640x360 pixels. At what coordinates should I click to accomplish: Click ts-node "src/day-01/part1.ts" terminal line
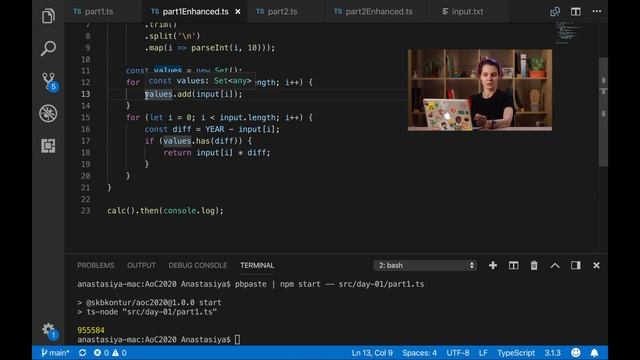click(x=147, y=312)
